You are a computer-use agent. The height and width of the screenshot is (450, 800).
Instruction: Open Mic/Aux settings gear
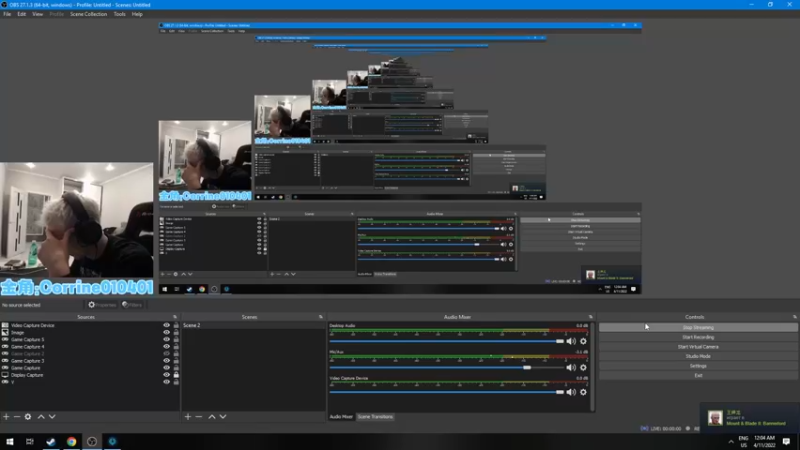click(583, 367)
